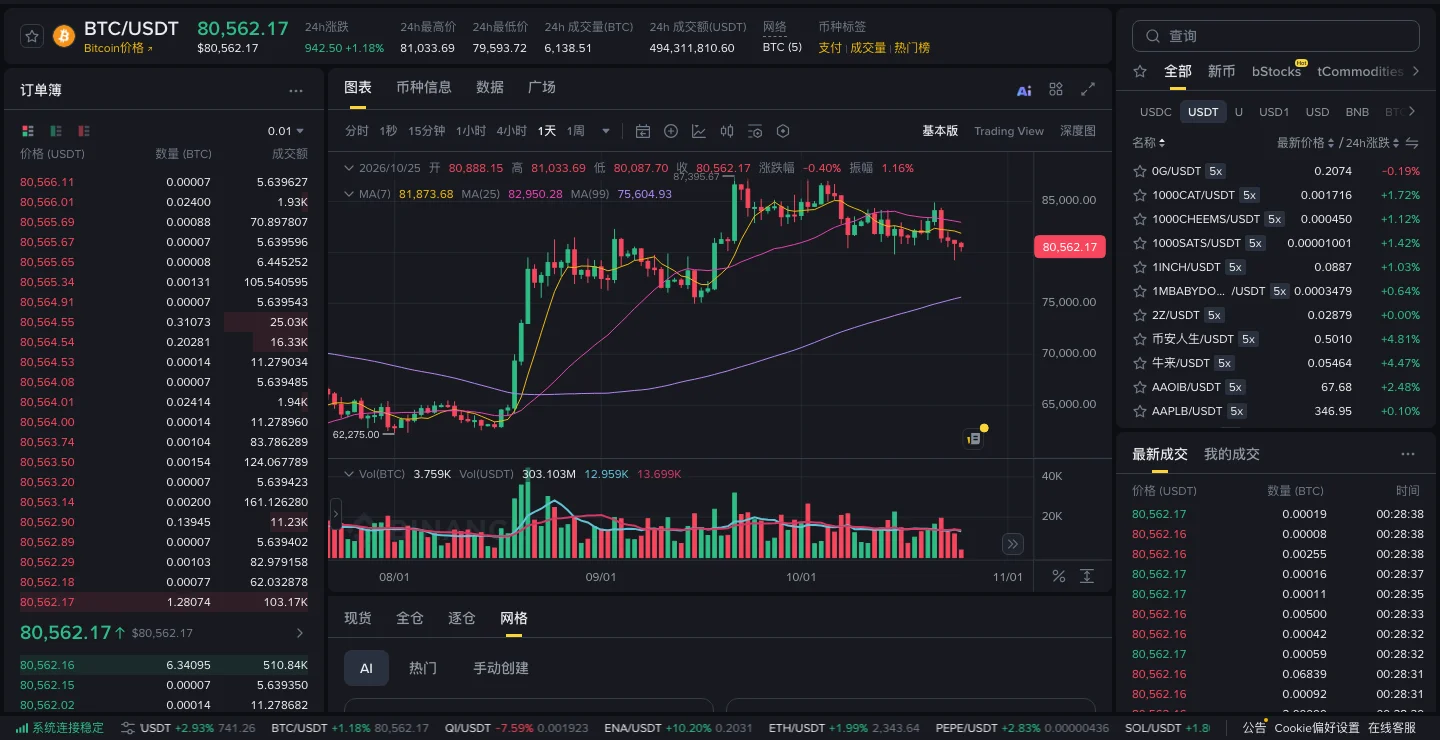Open Cookie偏好设置 in footer

tap(1317, 728)
